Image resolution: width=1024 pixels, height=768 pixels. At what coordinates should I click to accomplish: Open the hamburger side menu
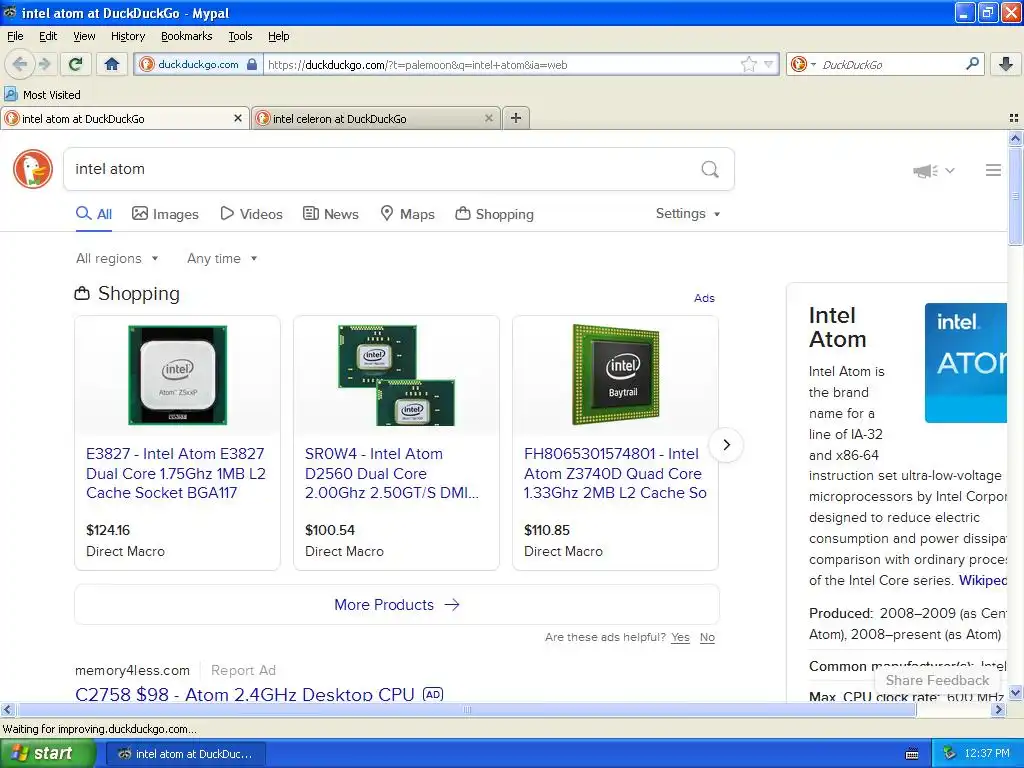[993, 170]
